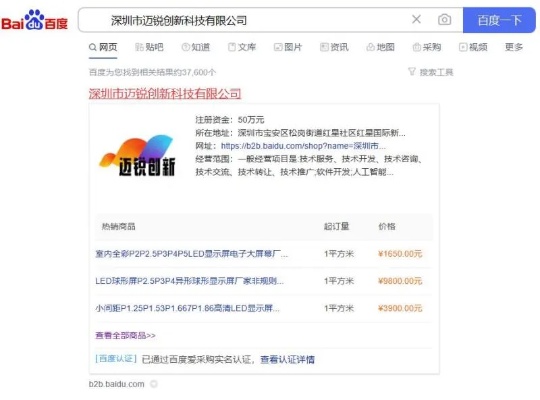Click the ¥3900.00元 price

pyautogui.click(x=400, y=308)
